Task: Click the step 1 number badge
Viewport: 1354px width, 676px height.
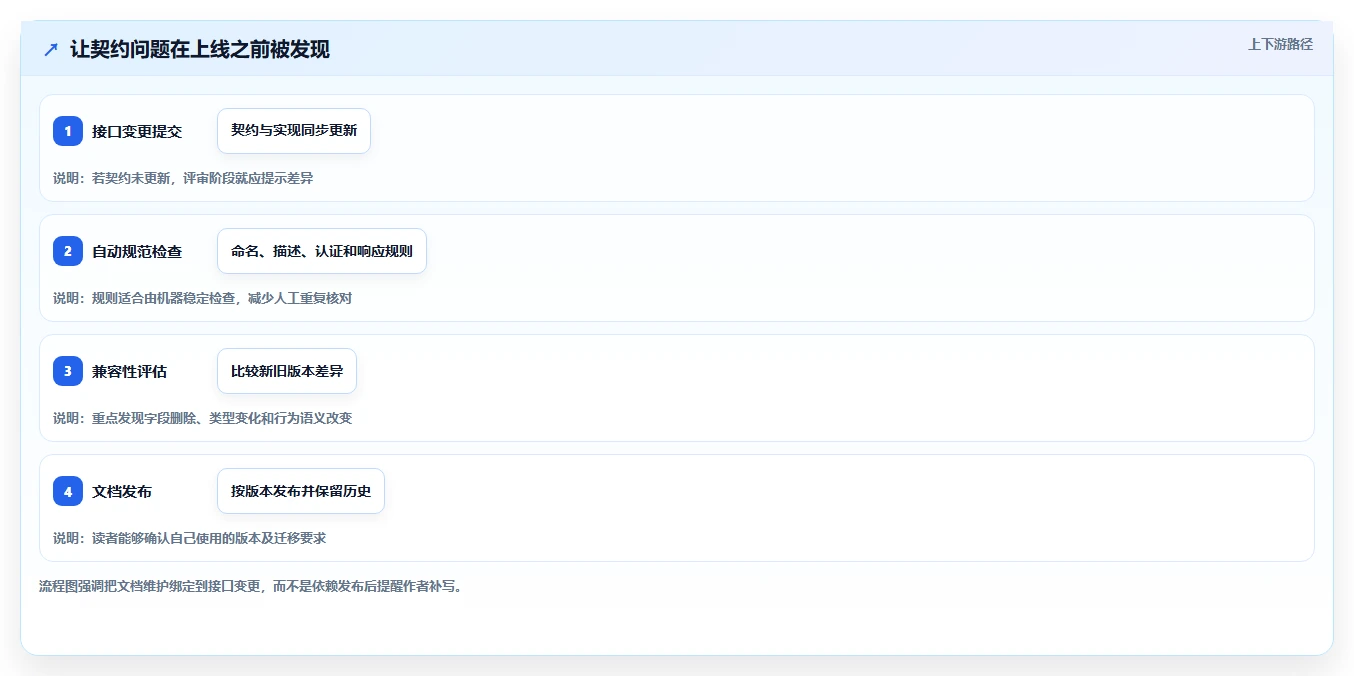Action: (68, 131)
